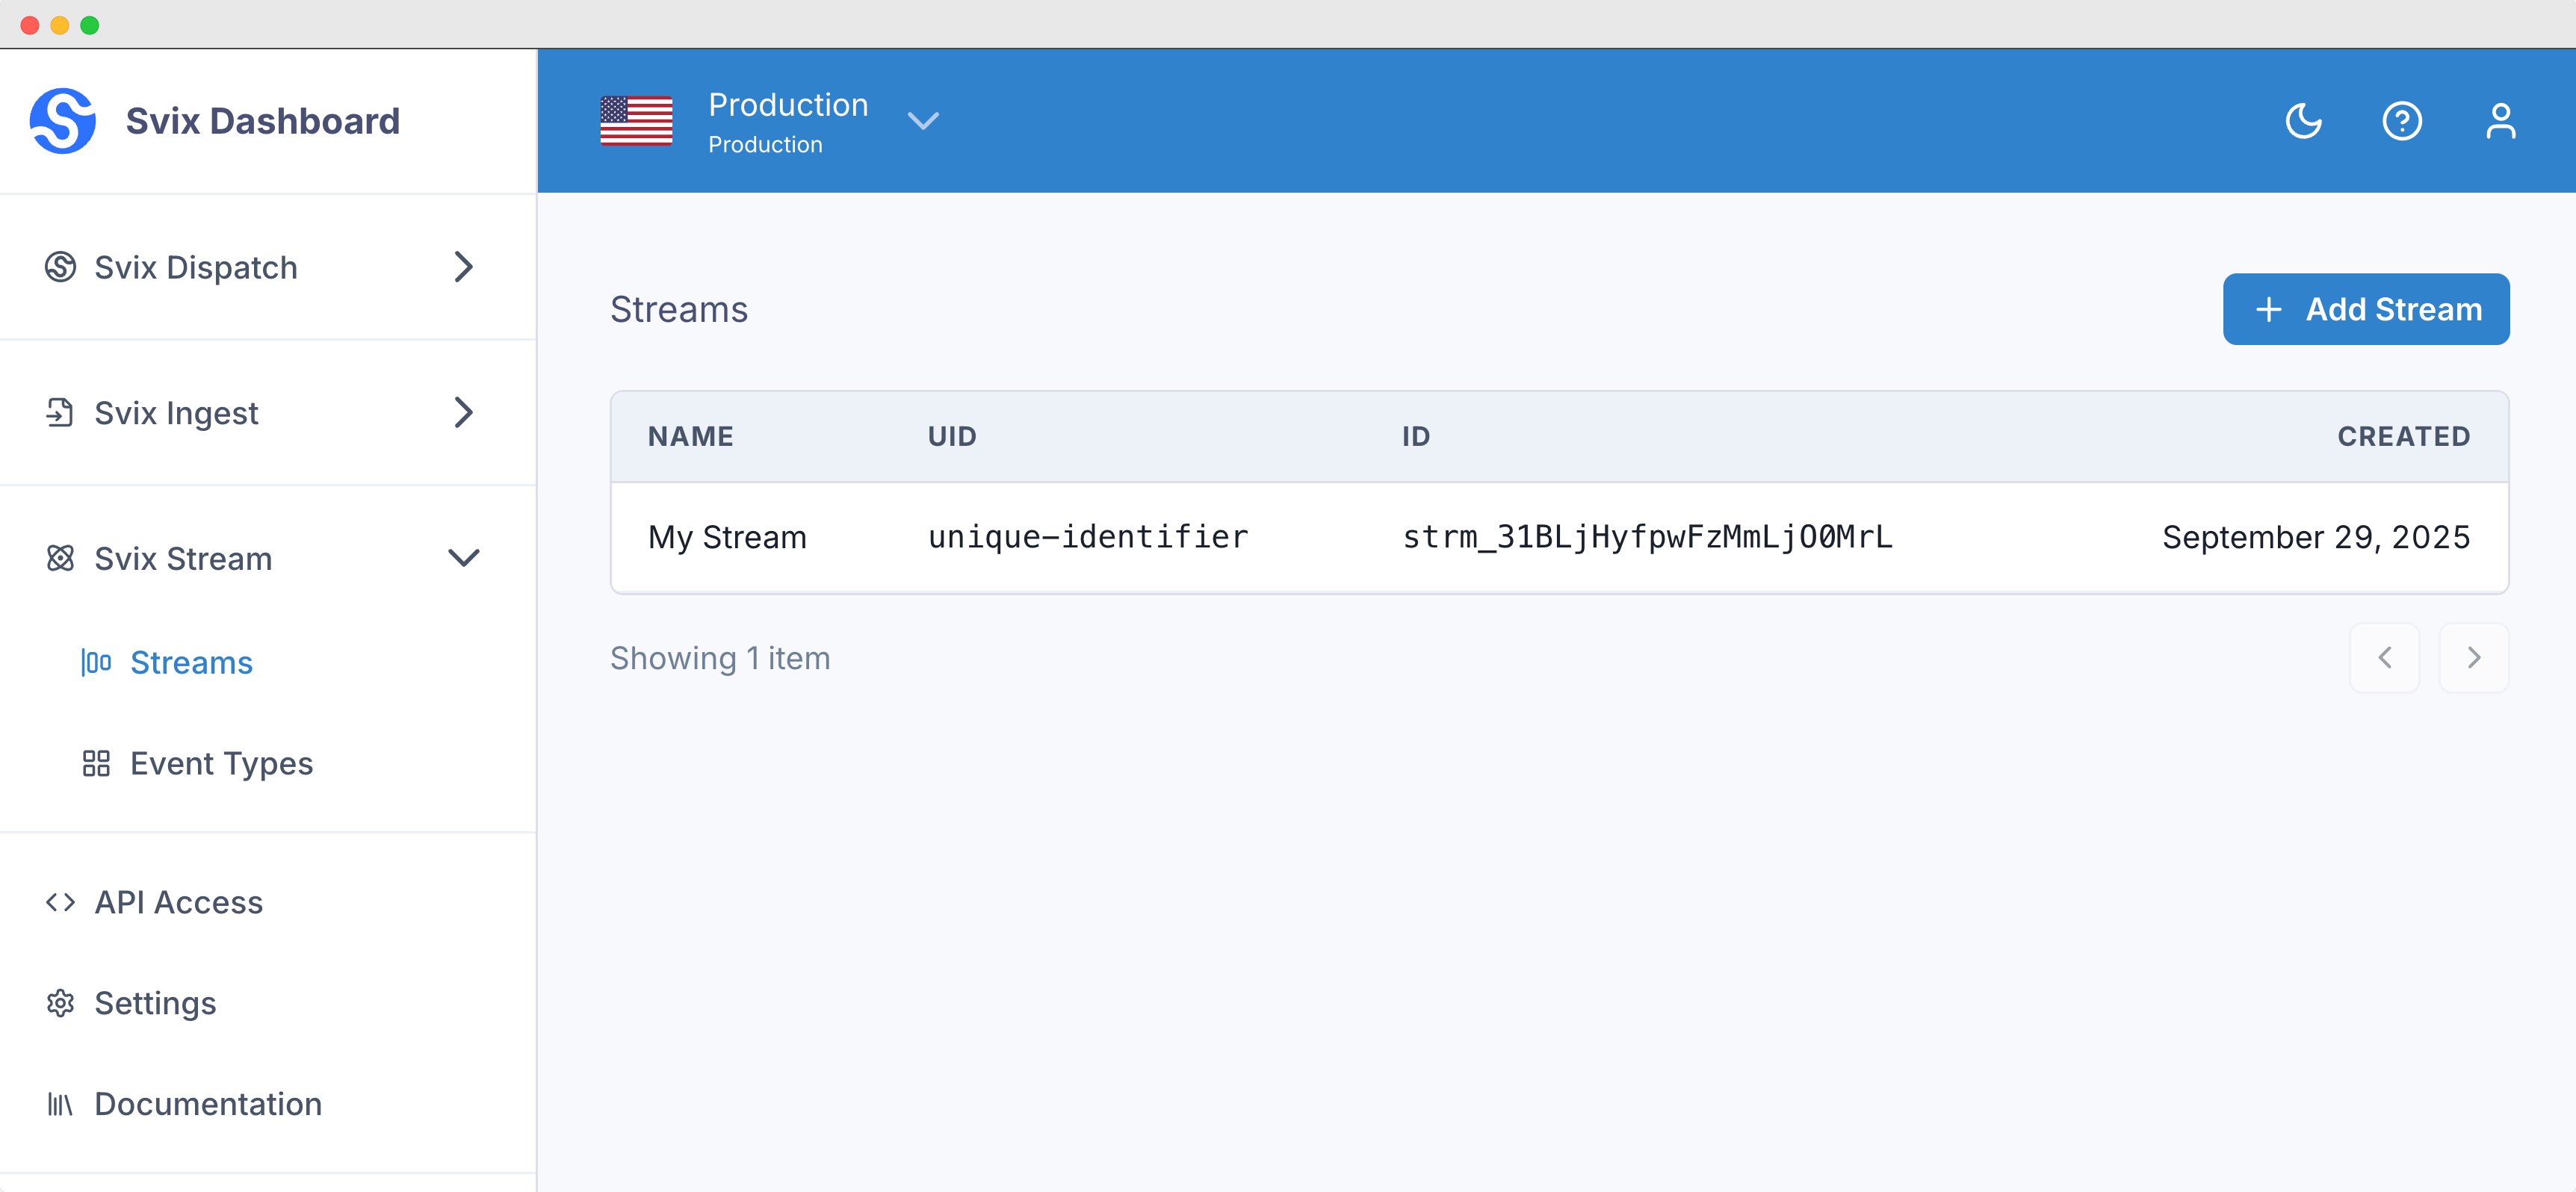2576x1192 pixels.
Task: Go to previous page of streams
Action: pyautogui.click(x=2384, y=658)
